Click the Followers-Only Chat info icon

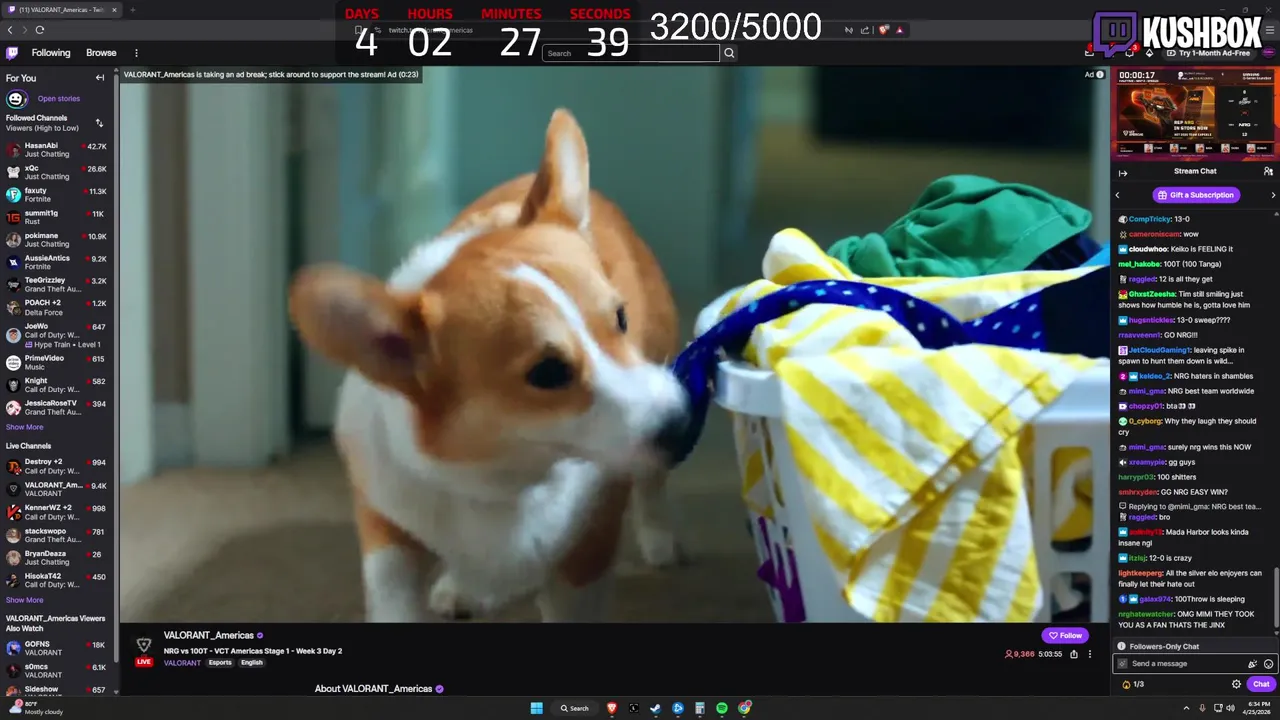pos(1122,647)
